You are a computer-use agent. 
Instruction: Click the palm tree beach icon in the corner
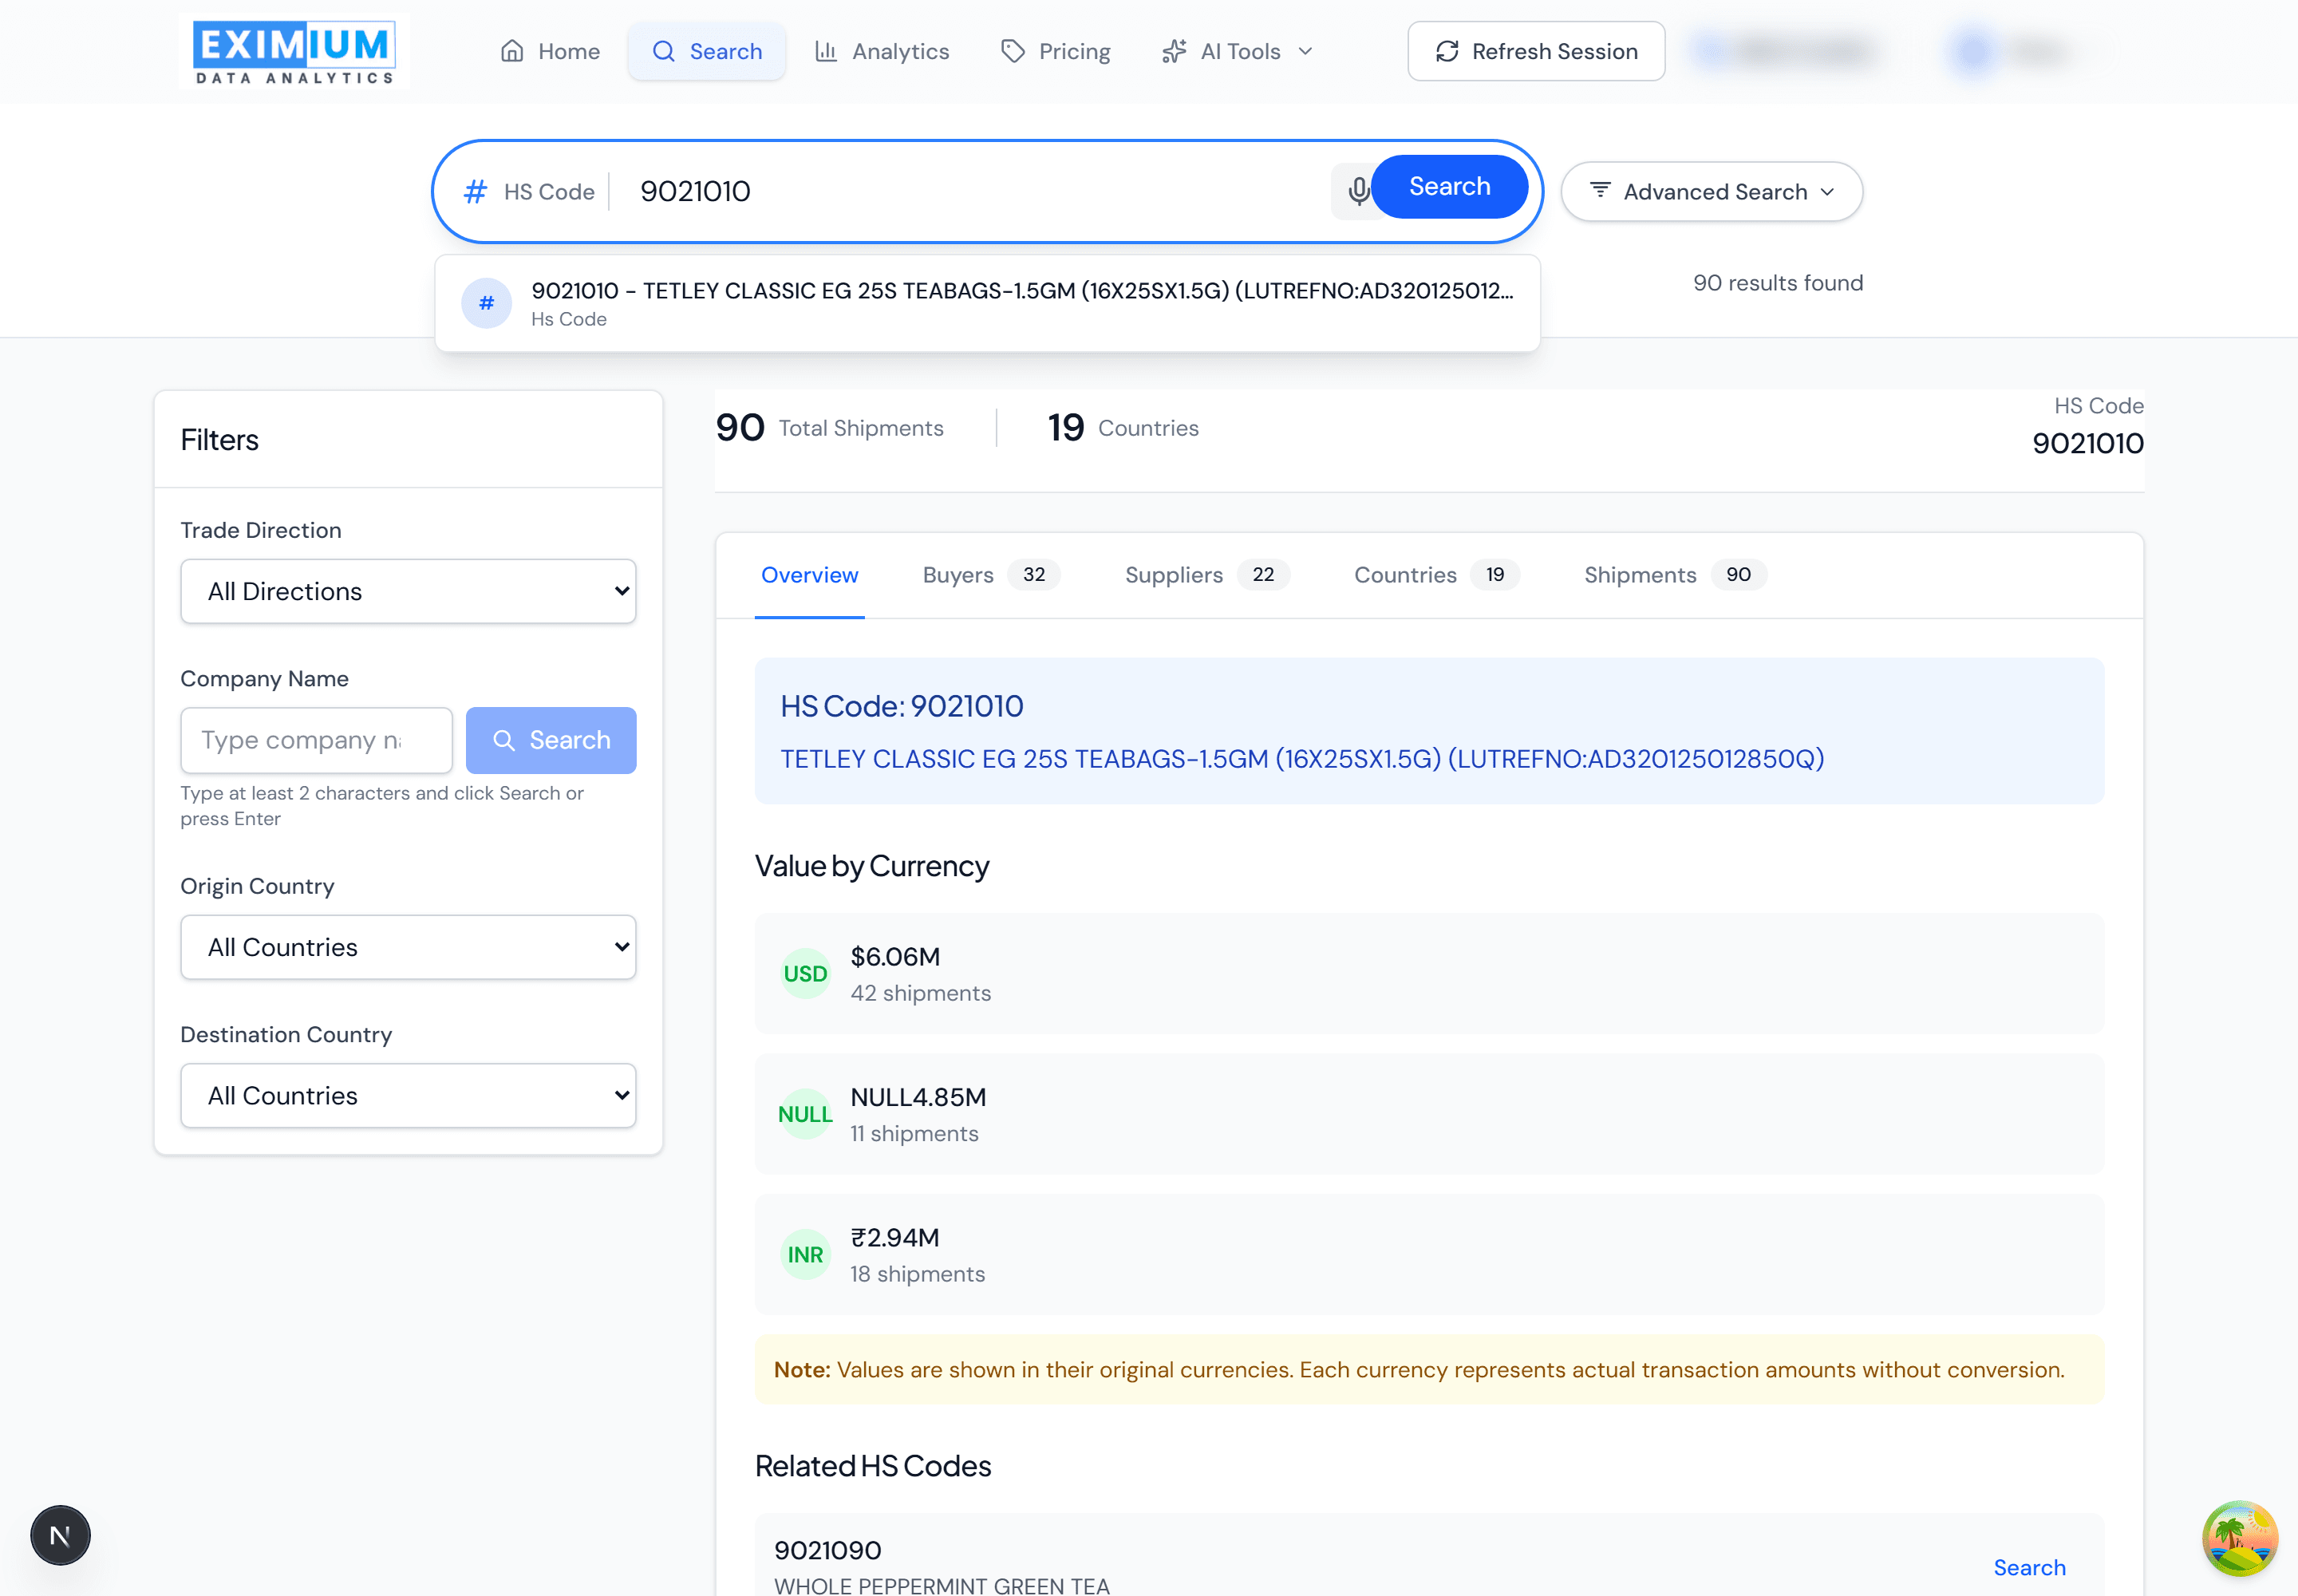point(2239,1538)
